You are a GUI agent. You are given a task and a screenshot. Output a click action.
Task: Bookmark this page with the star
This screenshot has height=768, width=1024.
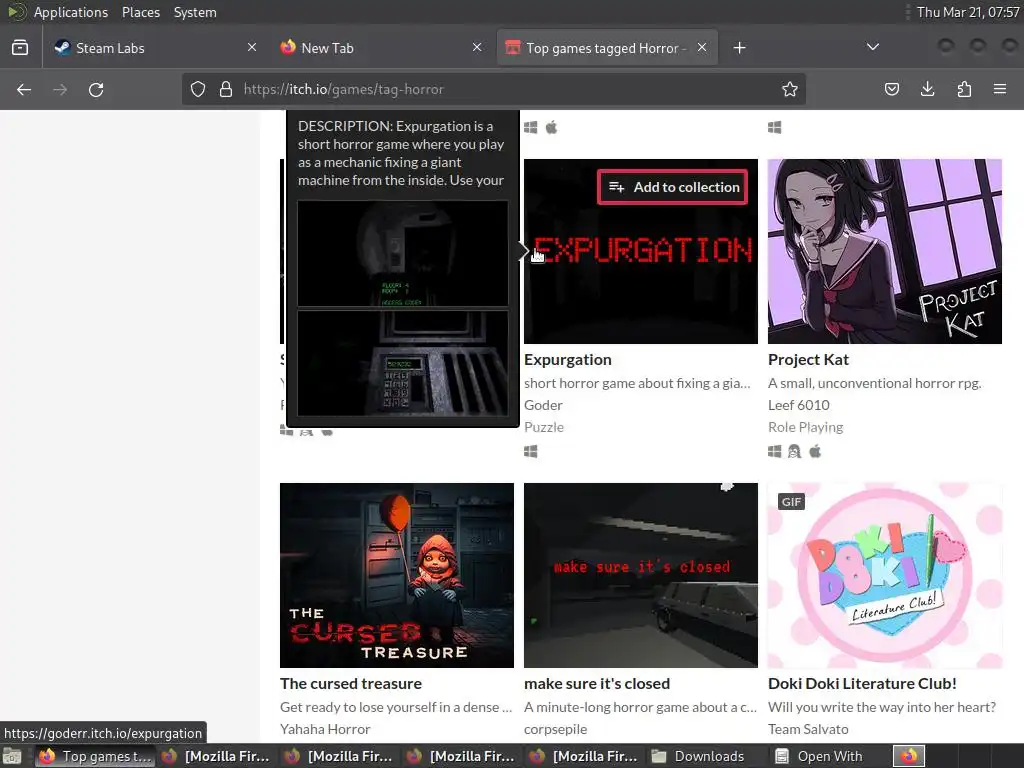pos(790,89)
